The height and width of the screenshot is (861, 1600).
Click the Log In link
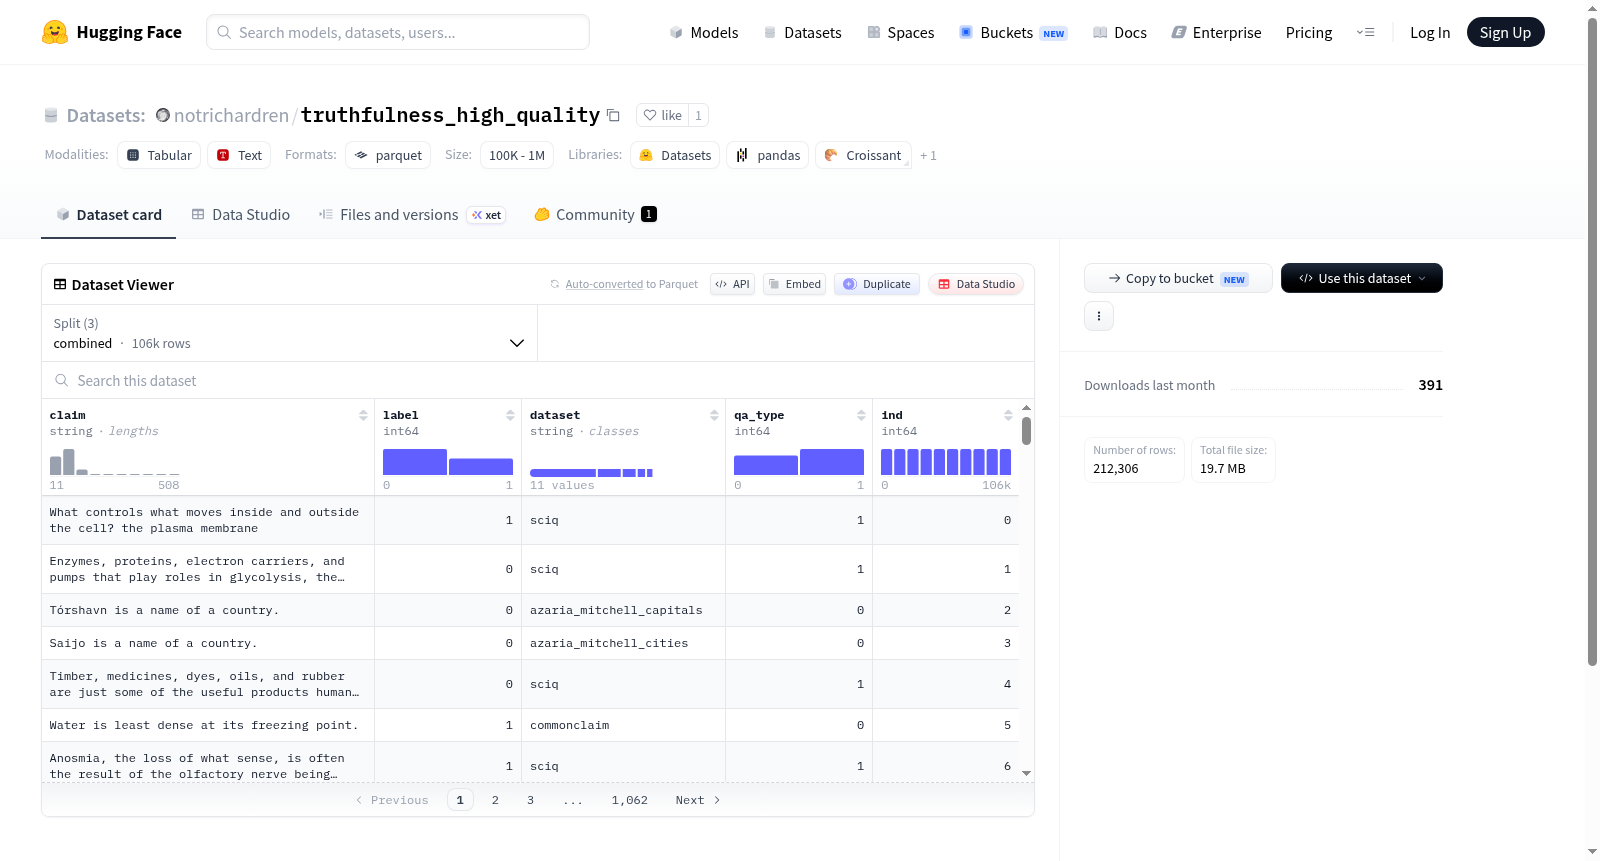[x=1430, y=33]
